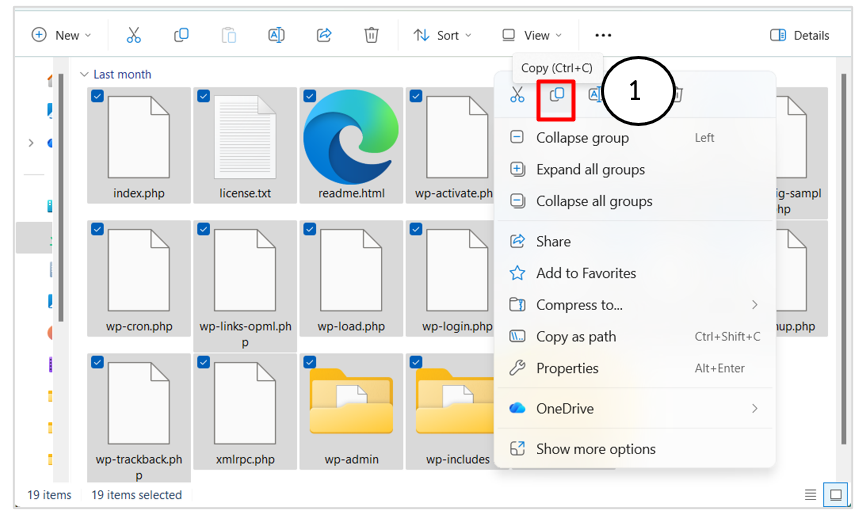Click the Cut icon in the toolbar
Screen dimensions: 860x512
click(133, 35)
